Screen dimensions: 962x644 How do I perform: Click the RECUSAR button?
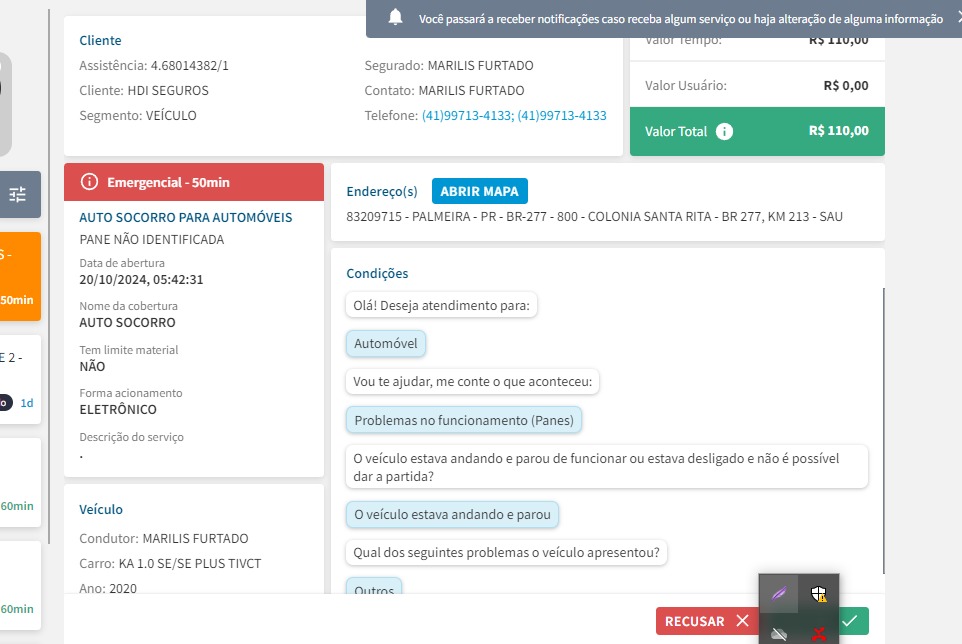[x=707, y=621]
